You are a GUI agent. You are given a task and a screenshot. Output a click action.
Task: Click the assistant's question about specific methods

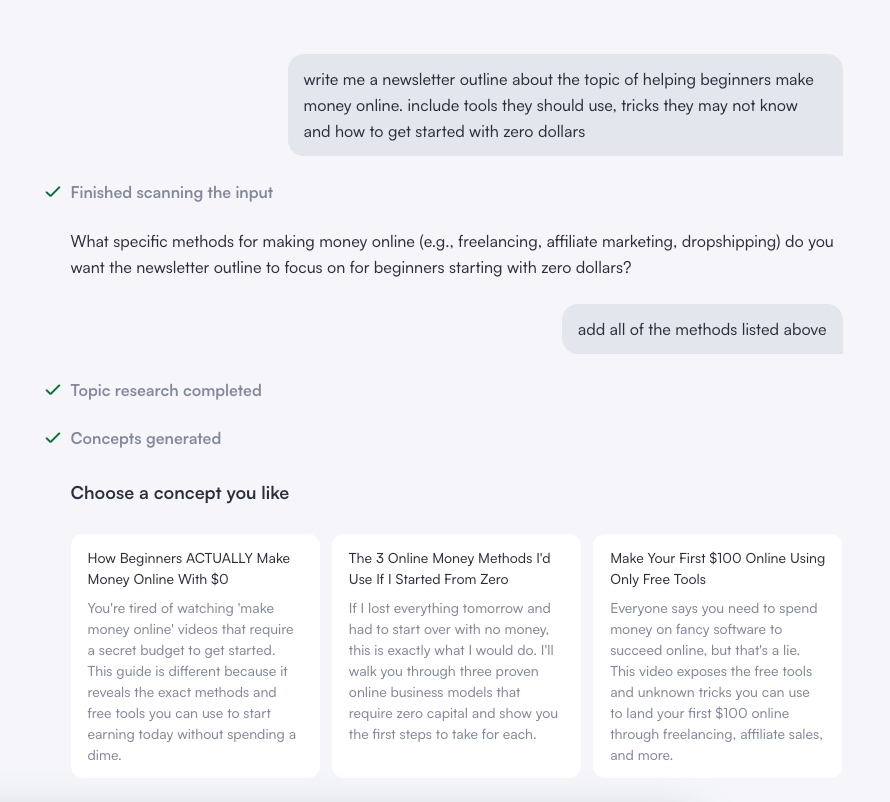point(452,254)
